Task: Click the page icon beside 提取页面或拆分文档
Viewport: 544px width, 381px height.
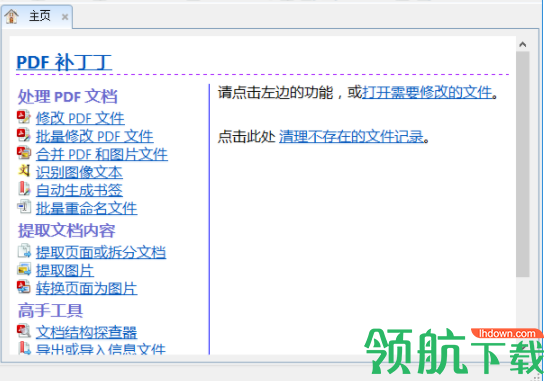Action: pos(24,251)
